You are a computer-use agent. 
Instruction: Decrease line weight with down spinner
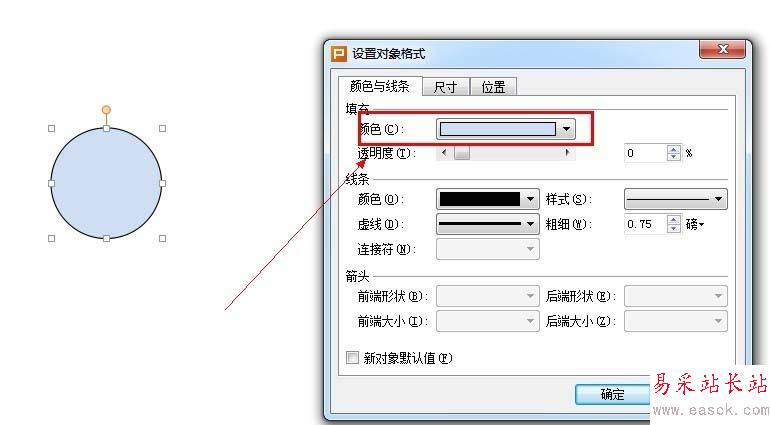(x=674, y=228)
